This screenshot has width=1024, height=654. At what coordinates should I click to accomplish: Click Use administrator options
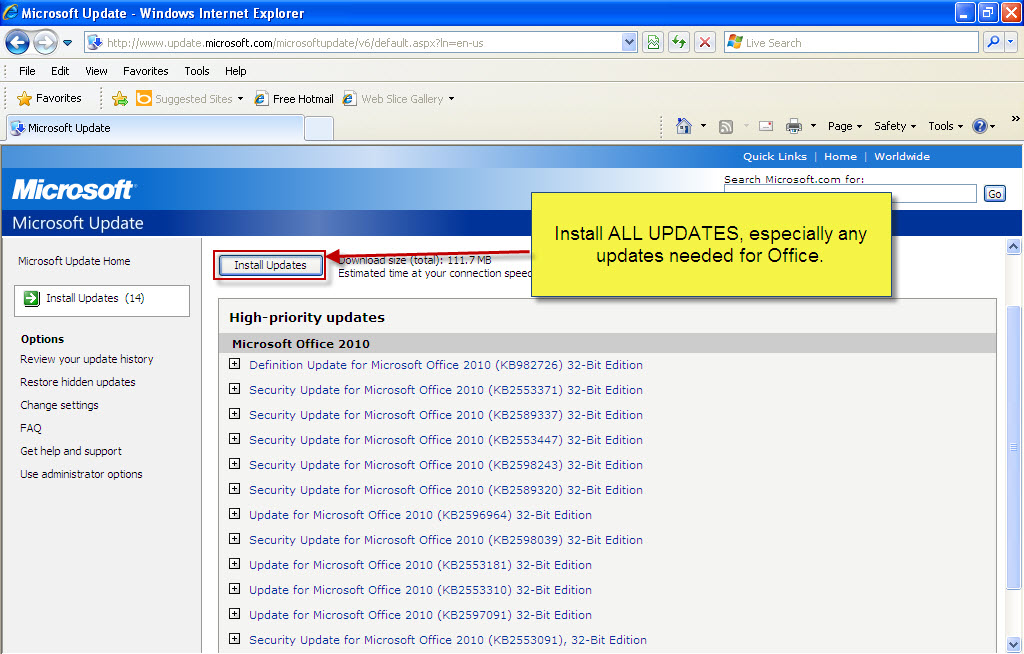(x=81, y=474)
